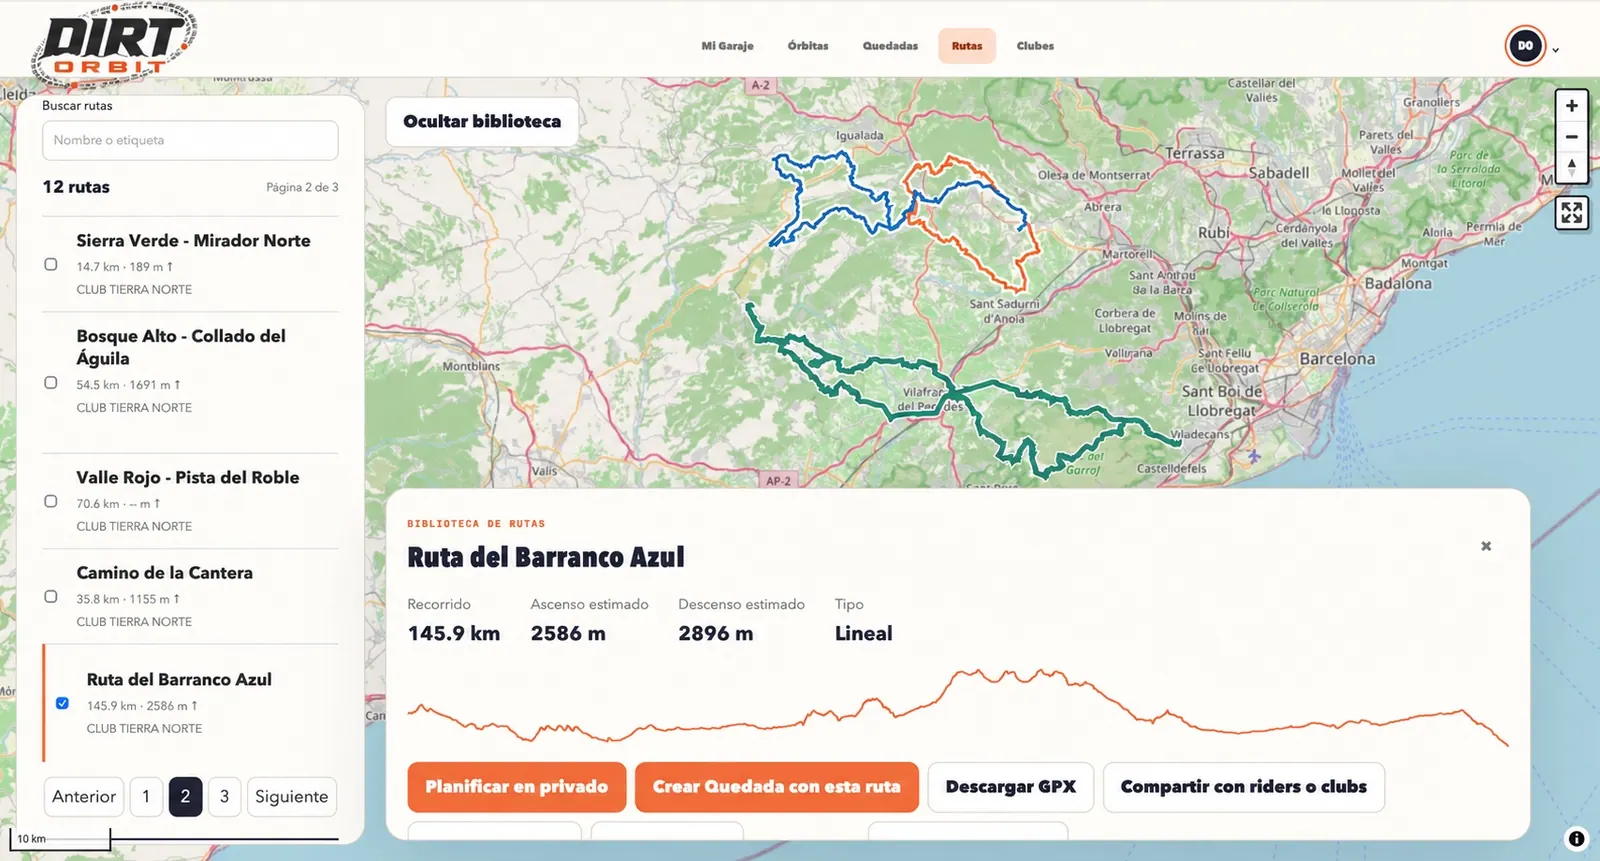Click Crear Quedada con esta ruta
Image resolution: width=1600 pixels, height=861 pixels.
(x=777, y=787)
